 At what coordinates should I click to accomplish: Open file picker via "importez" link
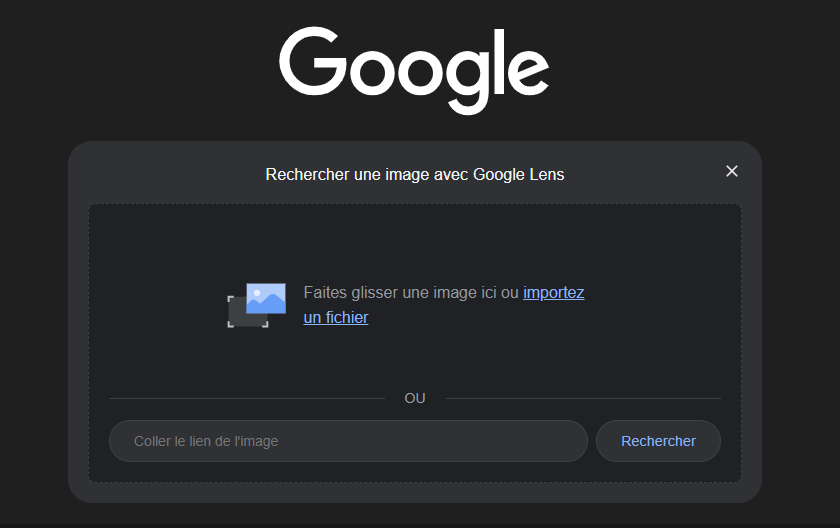pos(553,293)
